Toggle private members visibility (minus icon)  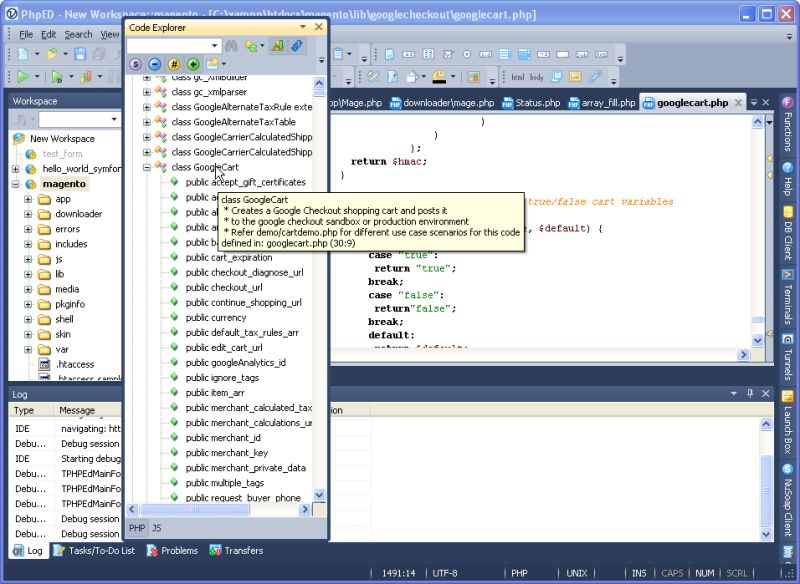(x=154, y=63)
